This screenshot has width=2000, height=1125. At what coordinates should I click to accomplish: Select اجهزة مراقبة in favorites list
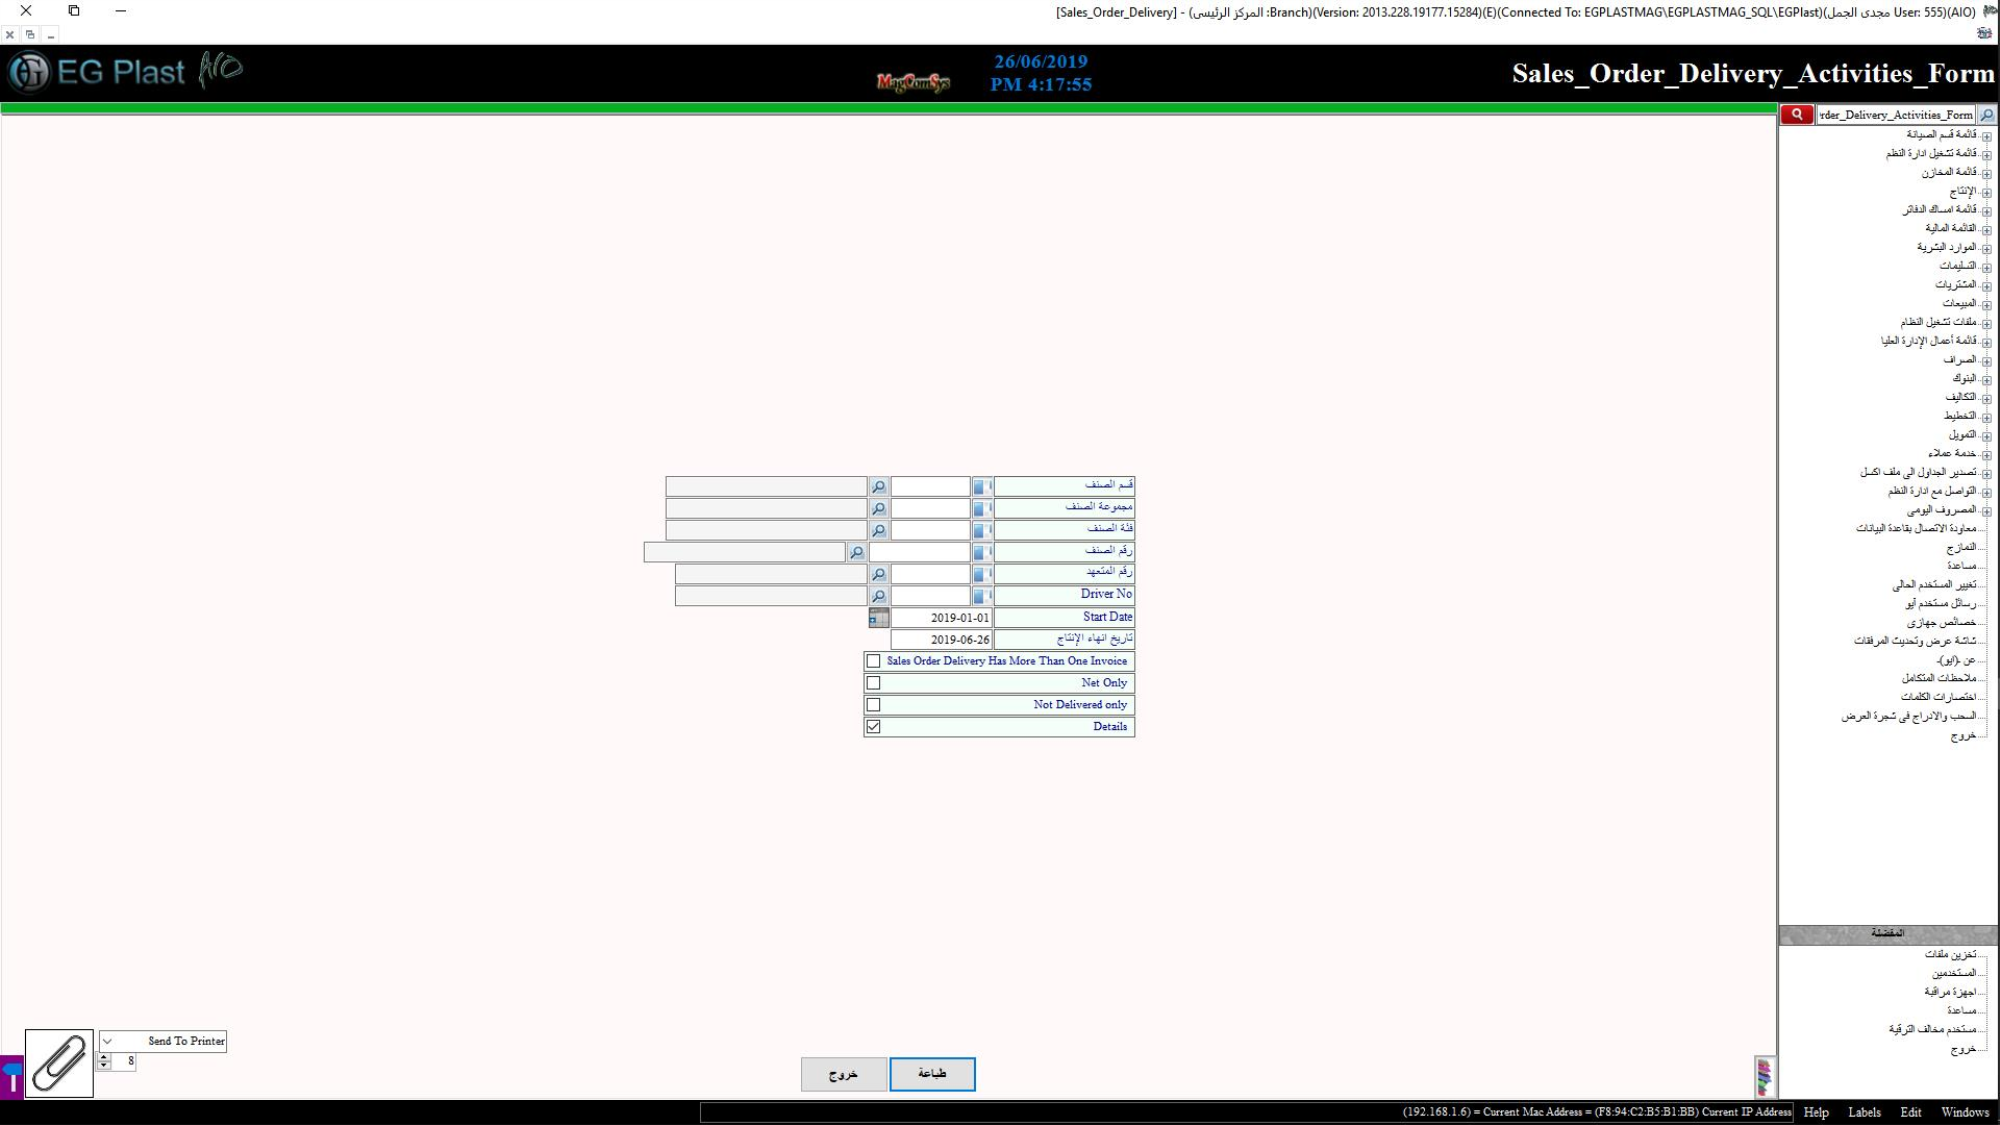[x=1950, y=992]
